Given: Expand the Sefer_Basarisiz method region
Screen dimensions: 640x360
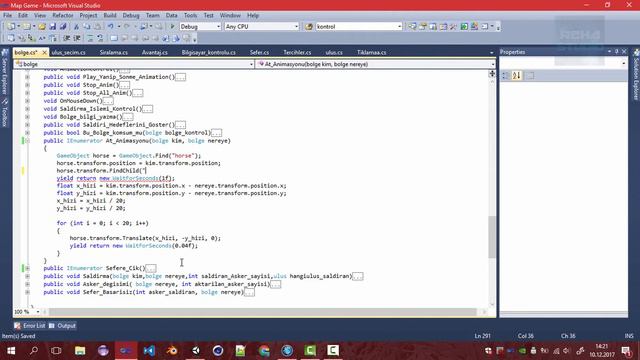Looking at the screenshot, I should pyautogui.click(x=27, y=292).
